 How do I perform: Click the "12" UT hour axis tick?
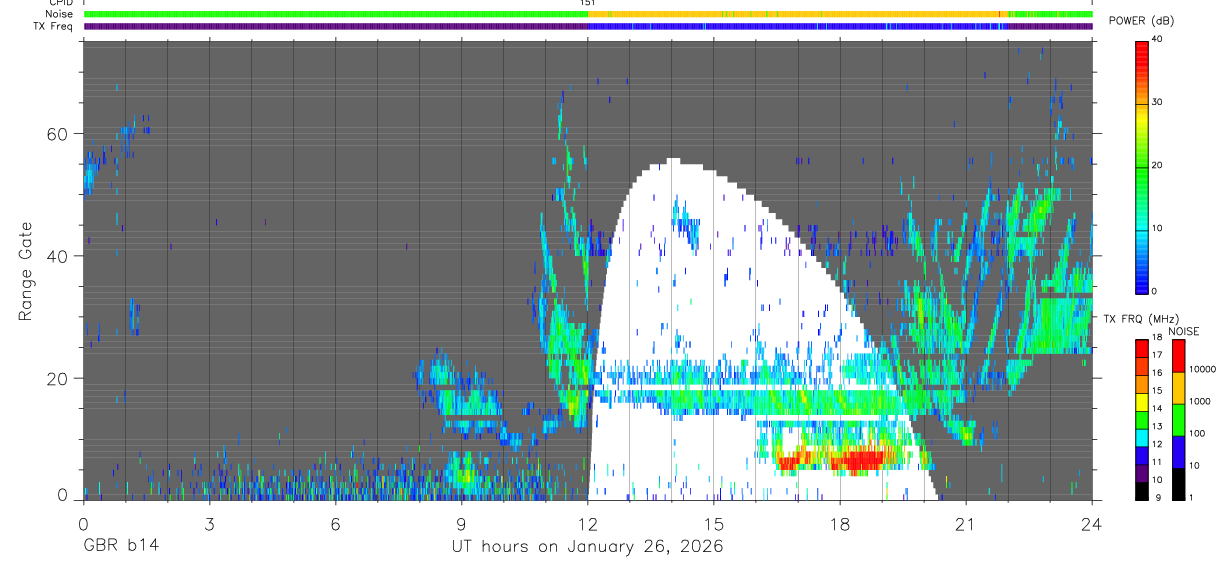tap(588, 523)
